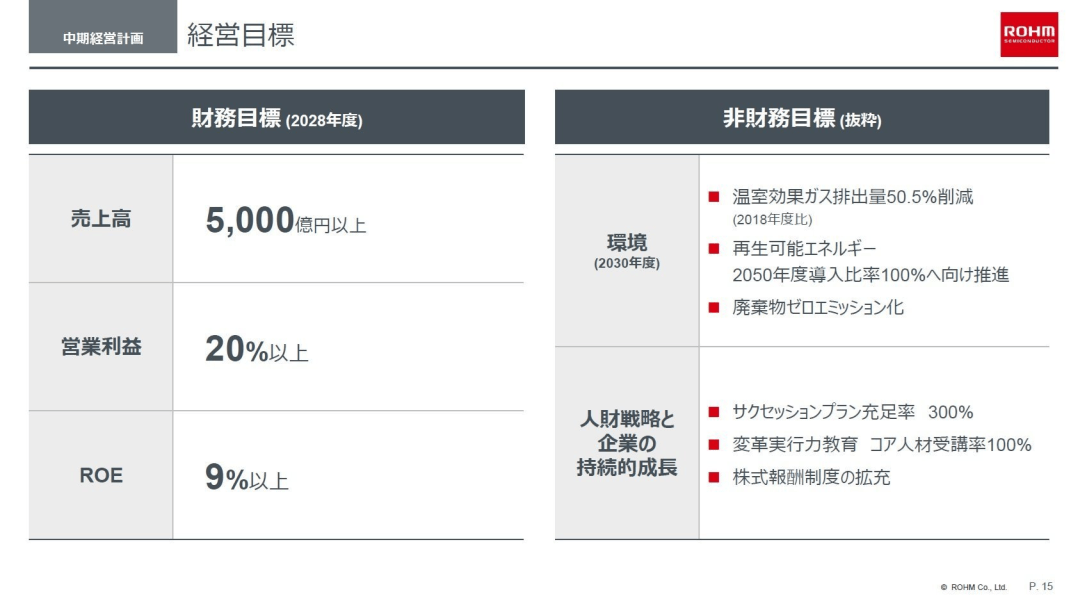Click the red bullet beside 廃棄物ゼロエミッション化

coord(714,308)
